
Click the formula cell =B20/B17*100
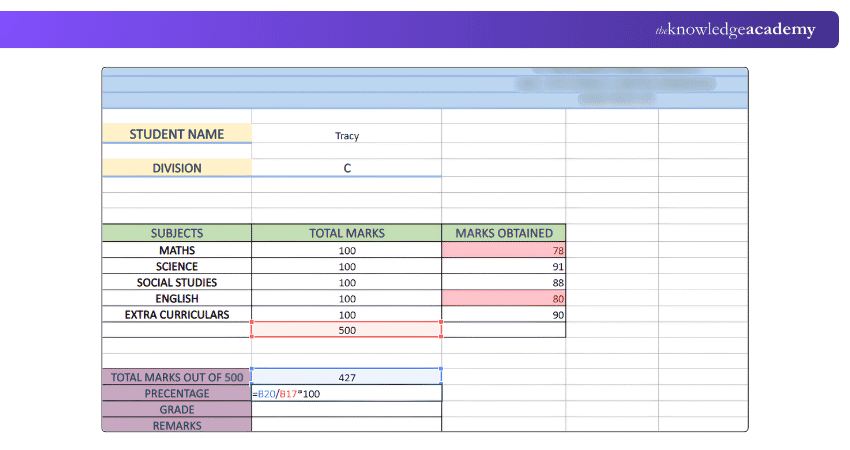(346, 394)
